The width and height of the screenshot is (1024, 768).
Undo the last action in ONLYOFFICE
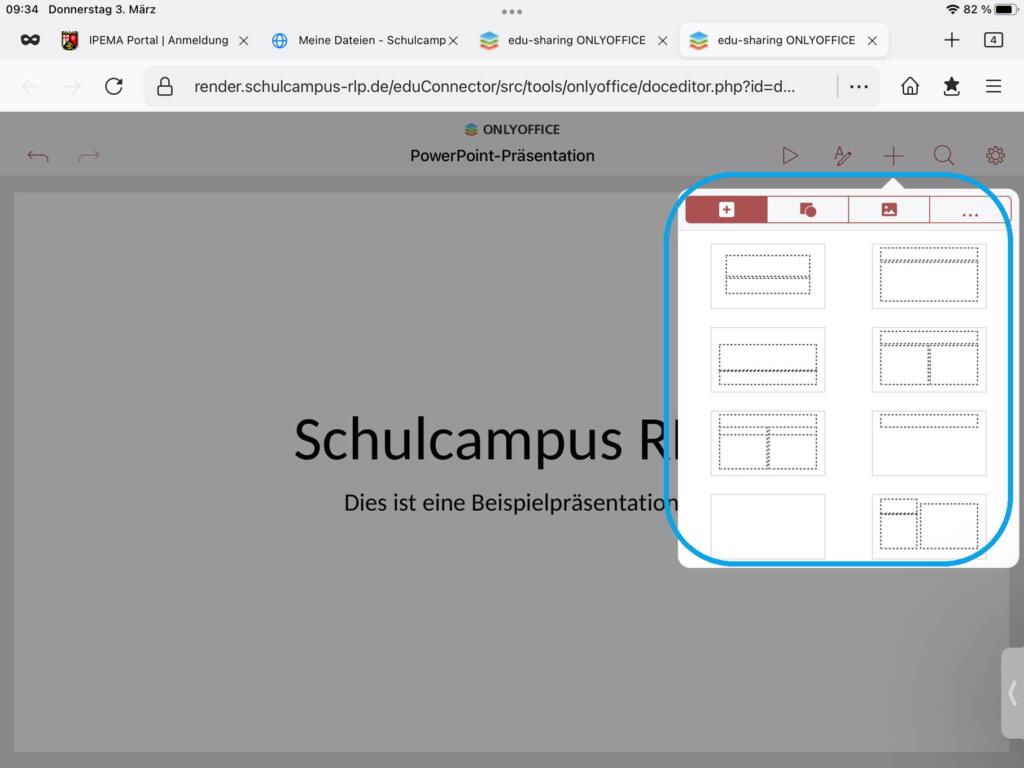pyautogui.click(x=38, y=155)
